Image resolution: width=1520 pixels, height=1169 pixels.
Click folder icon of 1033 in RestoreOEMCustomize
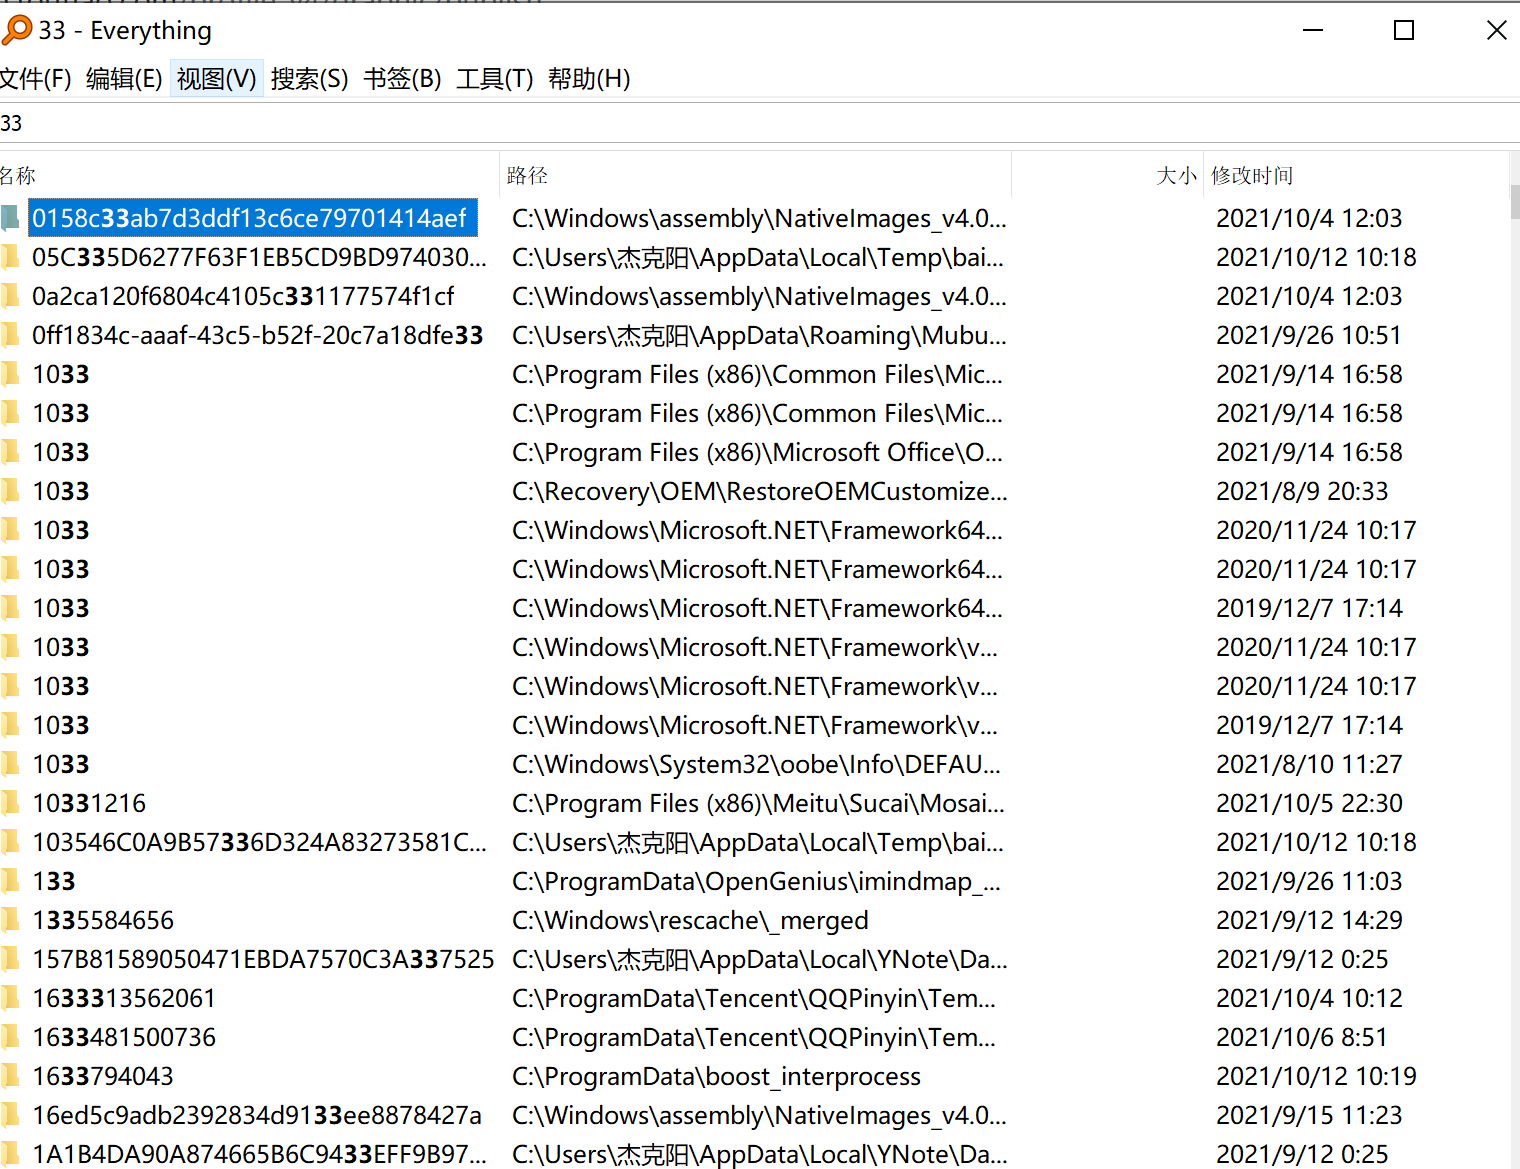pyautogui.click(x=11, y=491)
